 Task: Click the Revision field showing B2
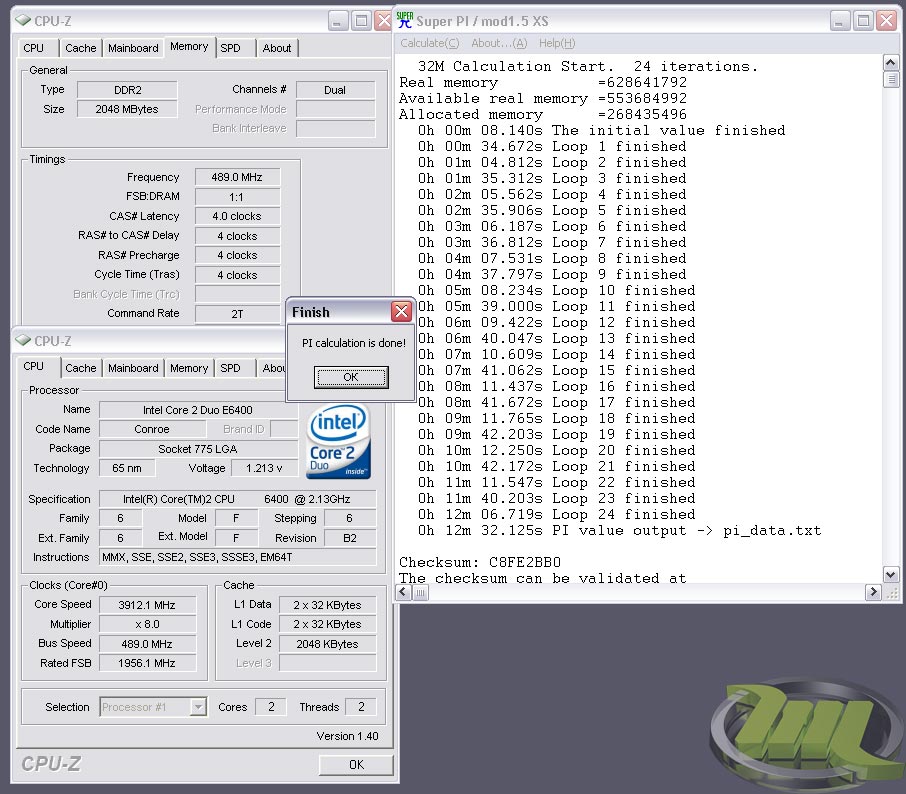[350, 538]
